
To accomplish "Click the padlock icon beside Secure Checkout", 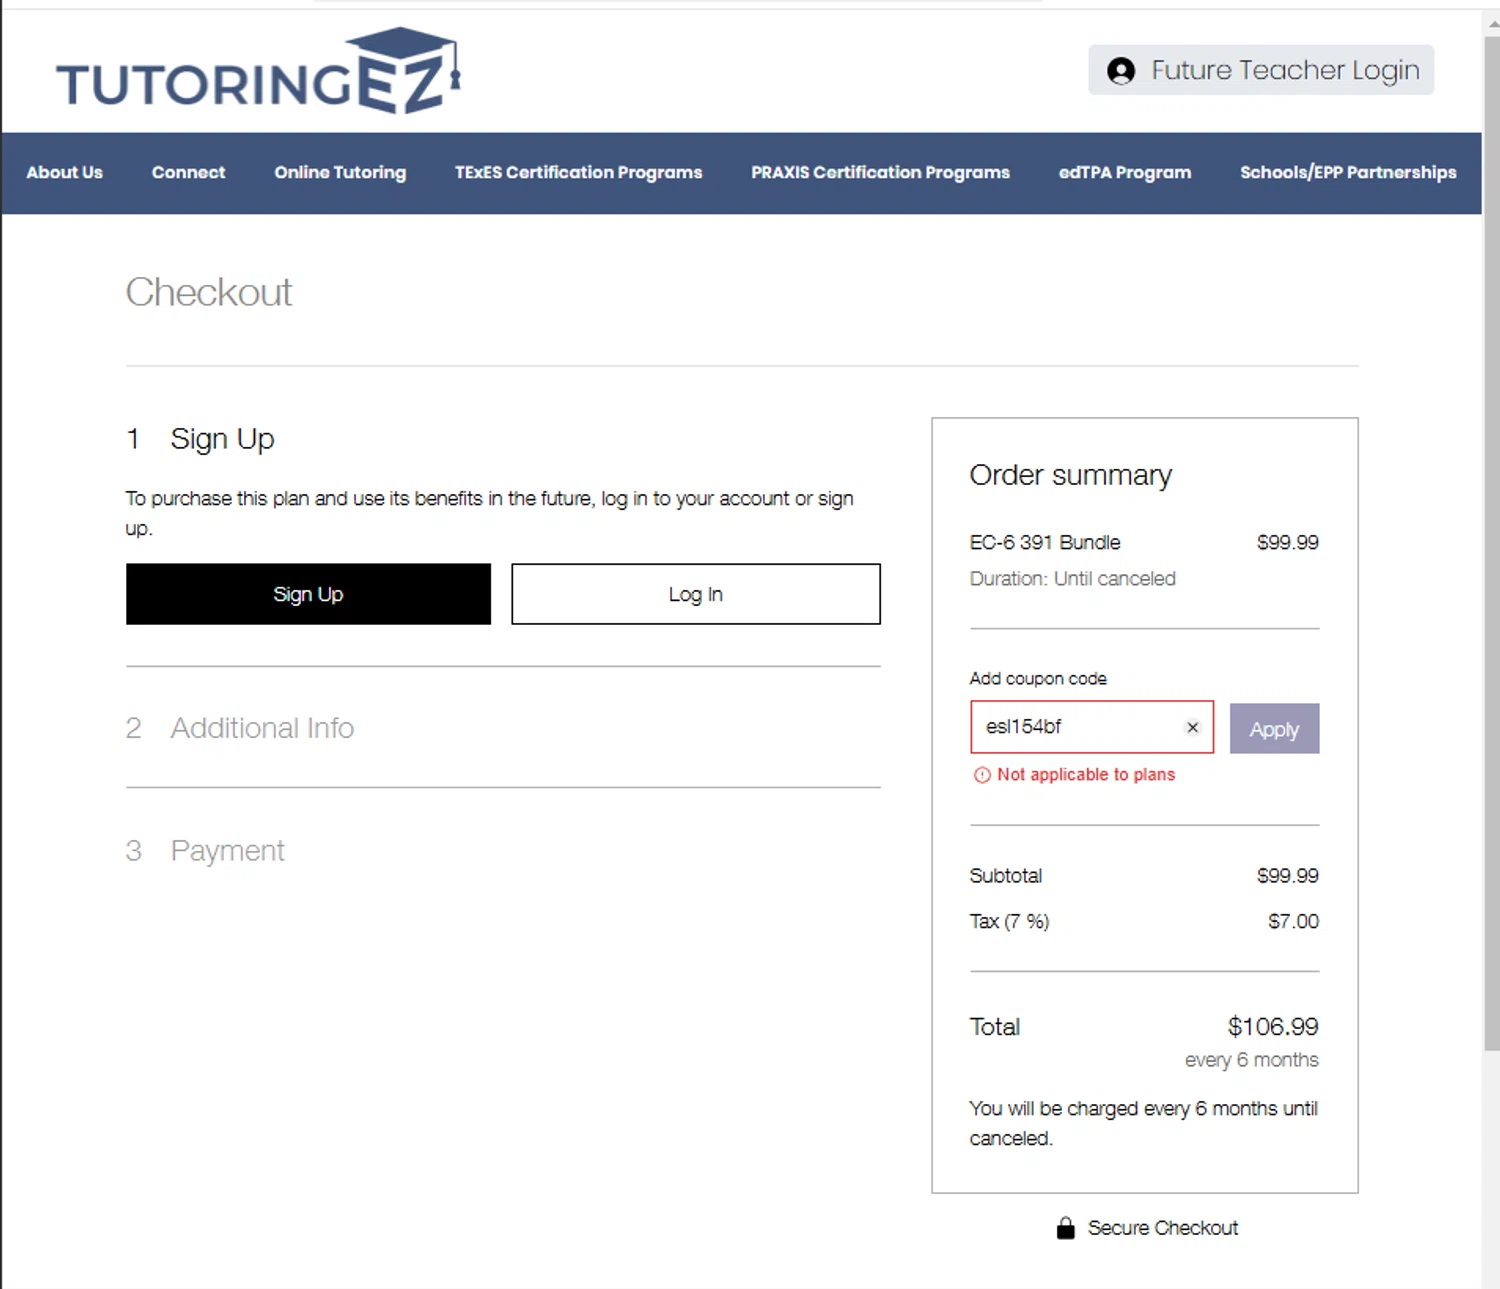I will (1066, 1227).
